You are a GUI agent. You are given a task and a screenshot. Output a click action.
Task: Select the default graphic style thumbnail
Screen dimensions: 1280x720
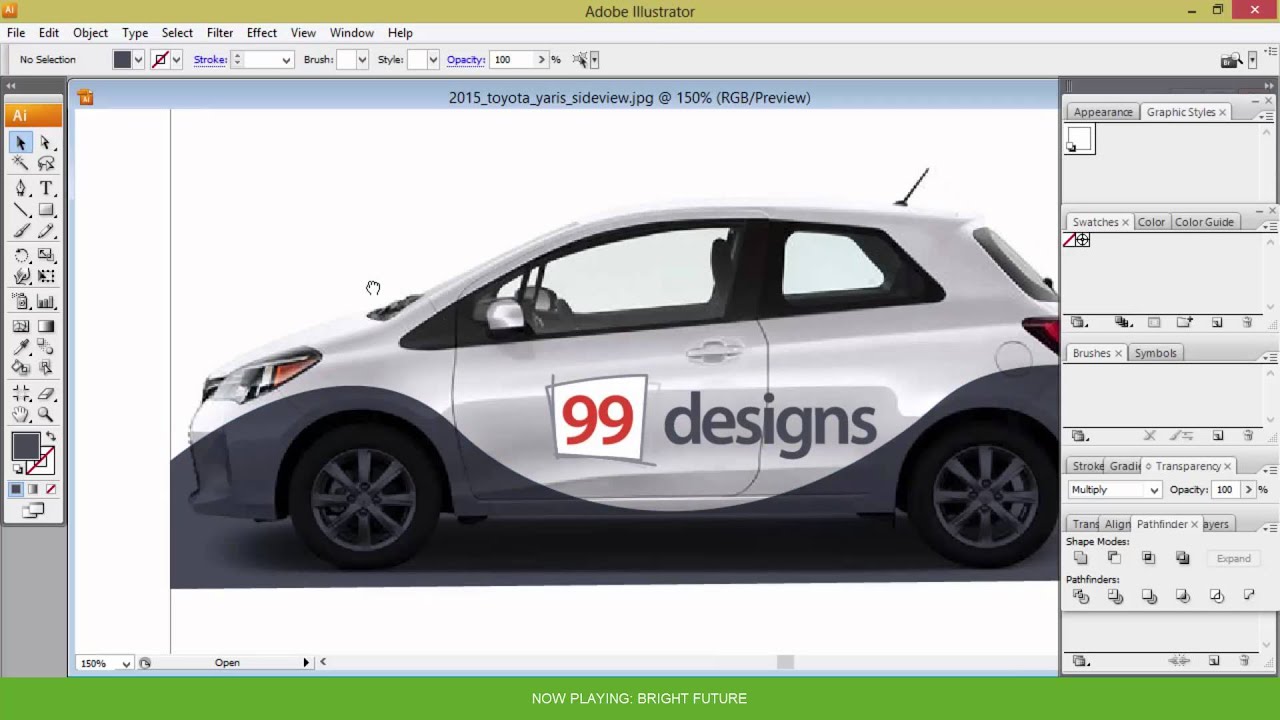(1080, 141)
